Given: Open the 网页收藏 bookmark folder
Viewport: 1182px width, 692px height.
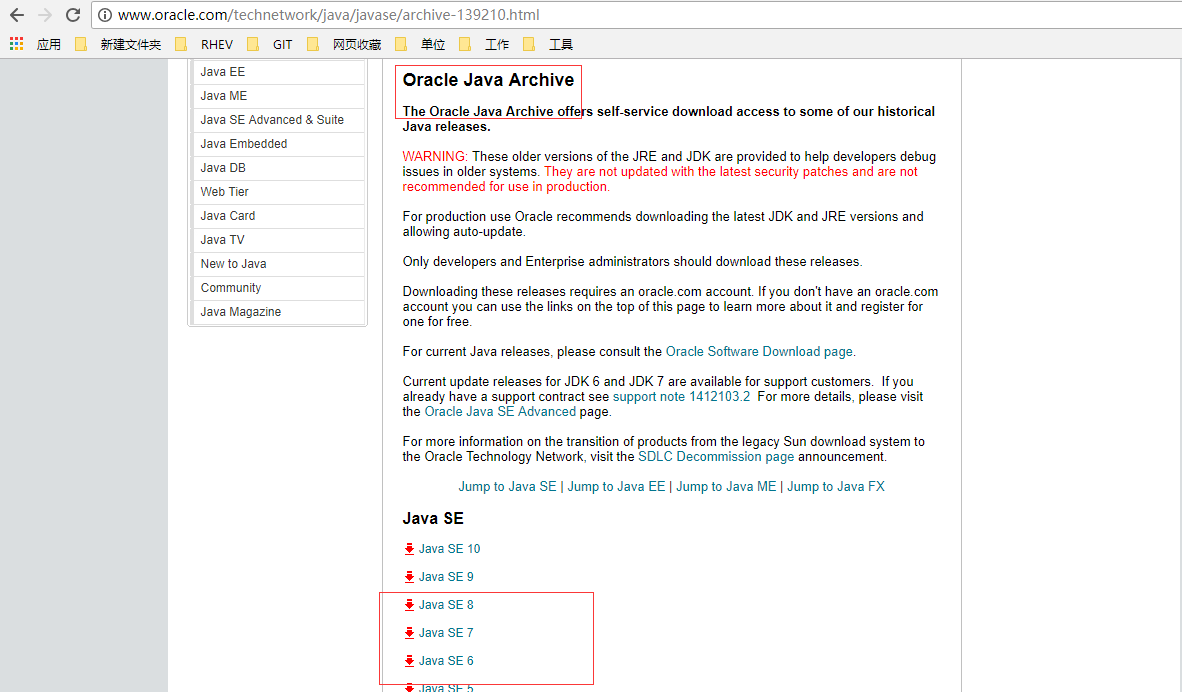Looking at the screenshot, I should pyautogui.click(x=344, y=44).
